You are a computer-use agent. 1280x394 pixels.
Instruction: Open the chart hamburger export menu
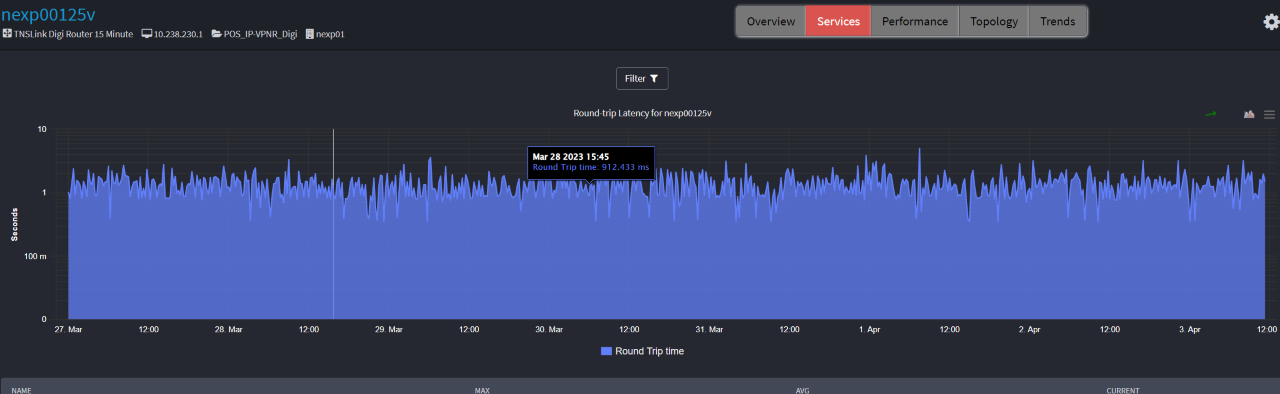coord(1269,114)
